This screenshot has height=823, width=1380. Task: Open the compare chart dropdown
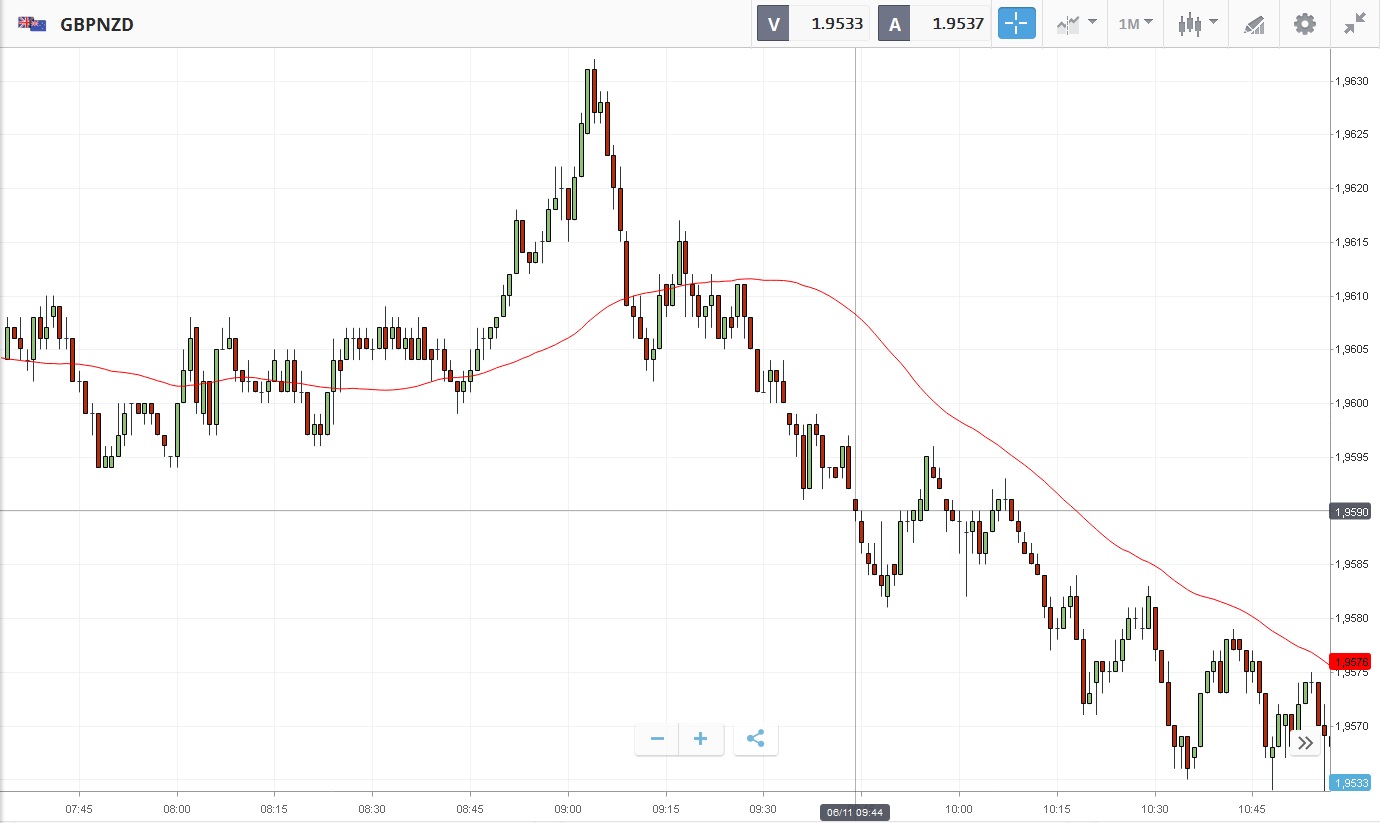[x=1076, y=24]
